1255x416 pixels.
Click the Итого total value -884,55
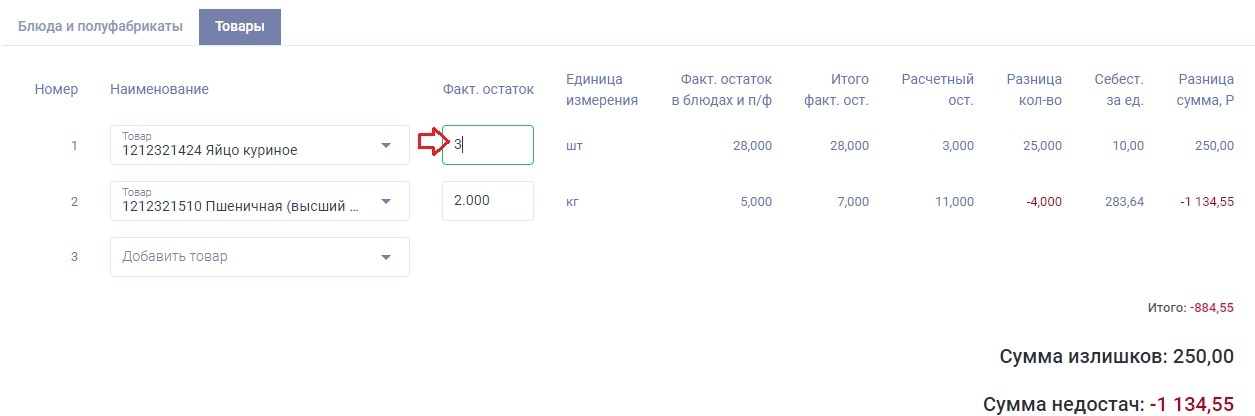tap(1212, 308)
